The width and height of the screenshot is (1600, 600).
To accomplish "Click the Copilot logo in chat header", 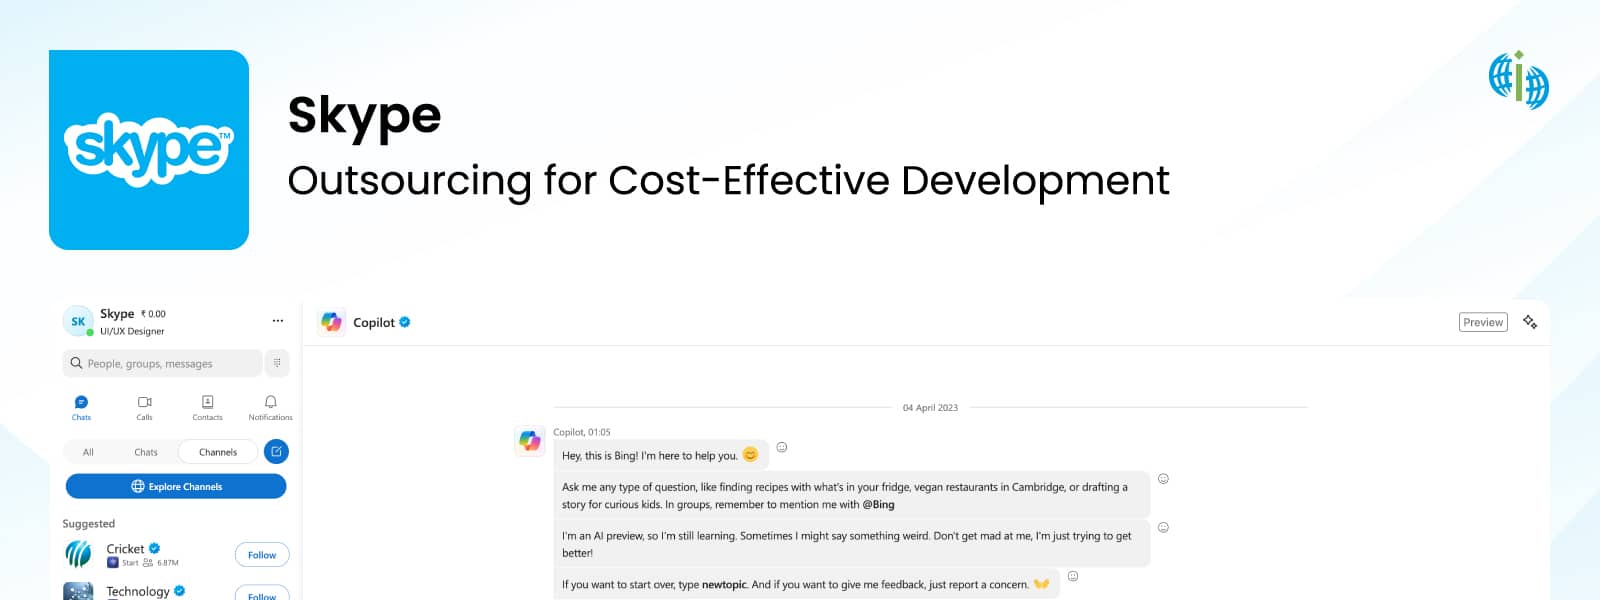I will coord(331,322).
